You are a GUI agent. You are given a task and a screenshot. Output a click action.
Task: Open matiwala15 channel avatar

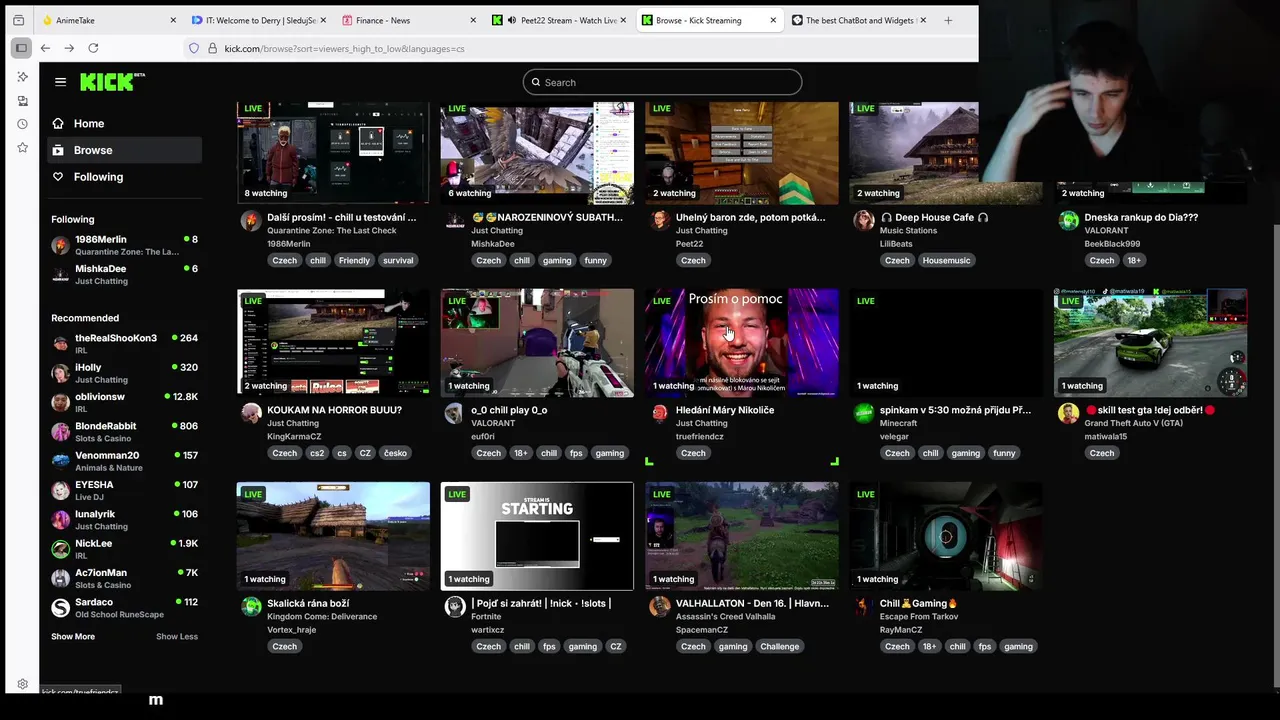coord(1068,414)
